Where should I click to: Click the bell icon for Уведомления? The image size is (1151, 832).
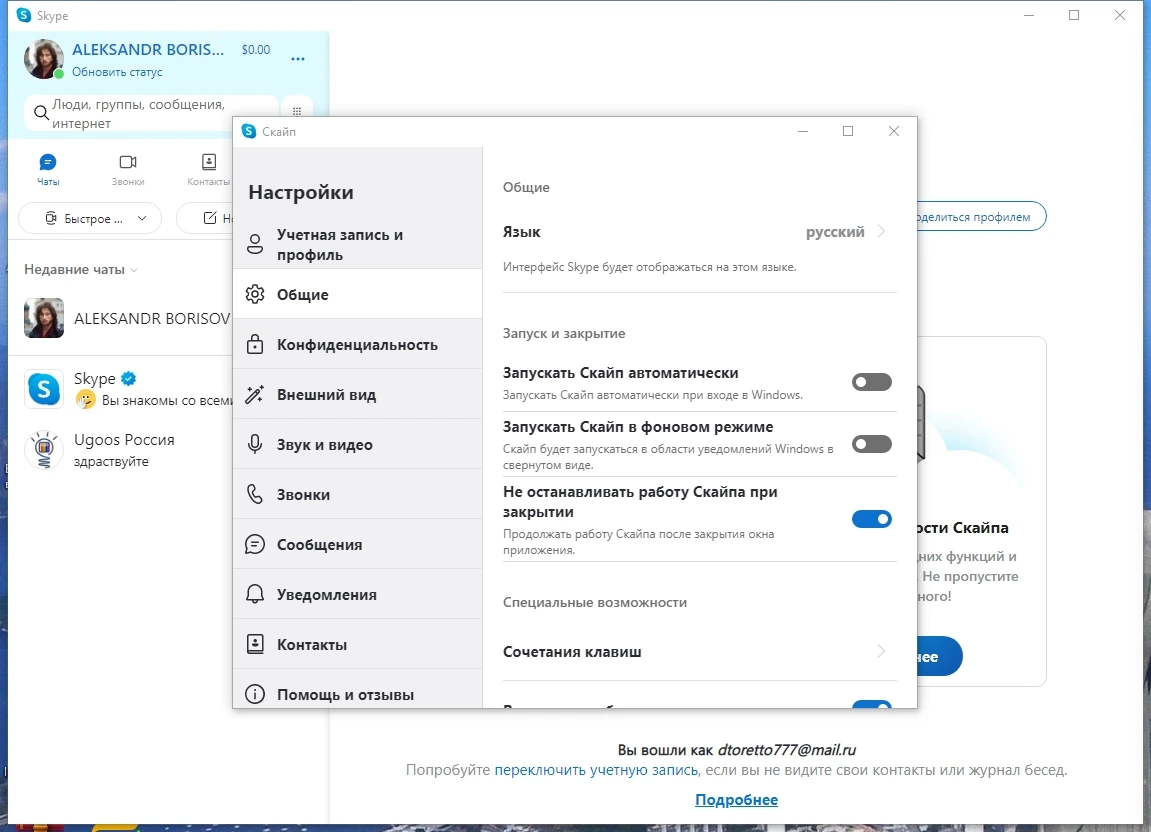pyautogui.click(x=255, y=594)
